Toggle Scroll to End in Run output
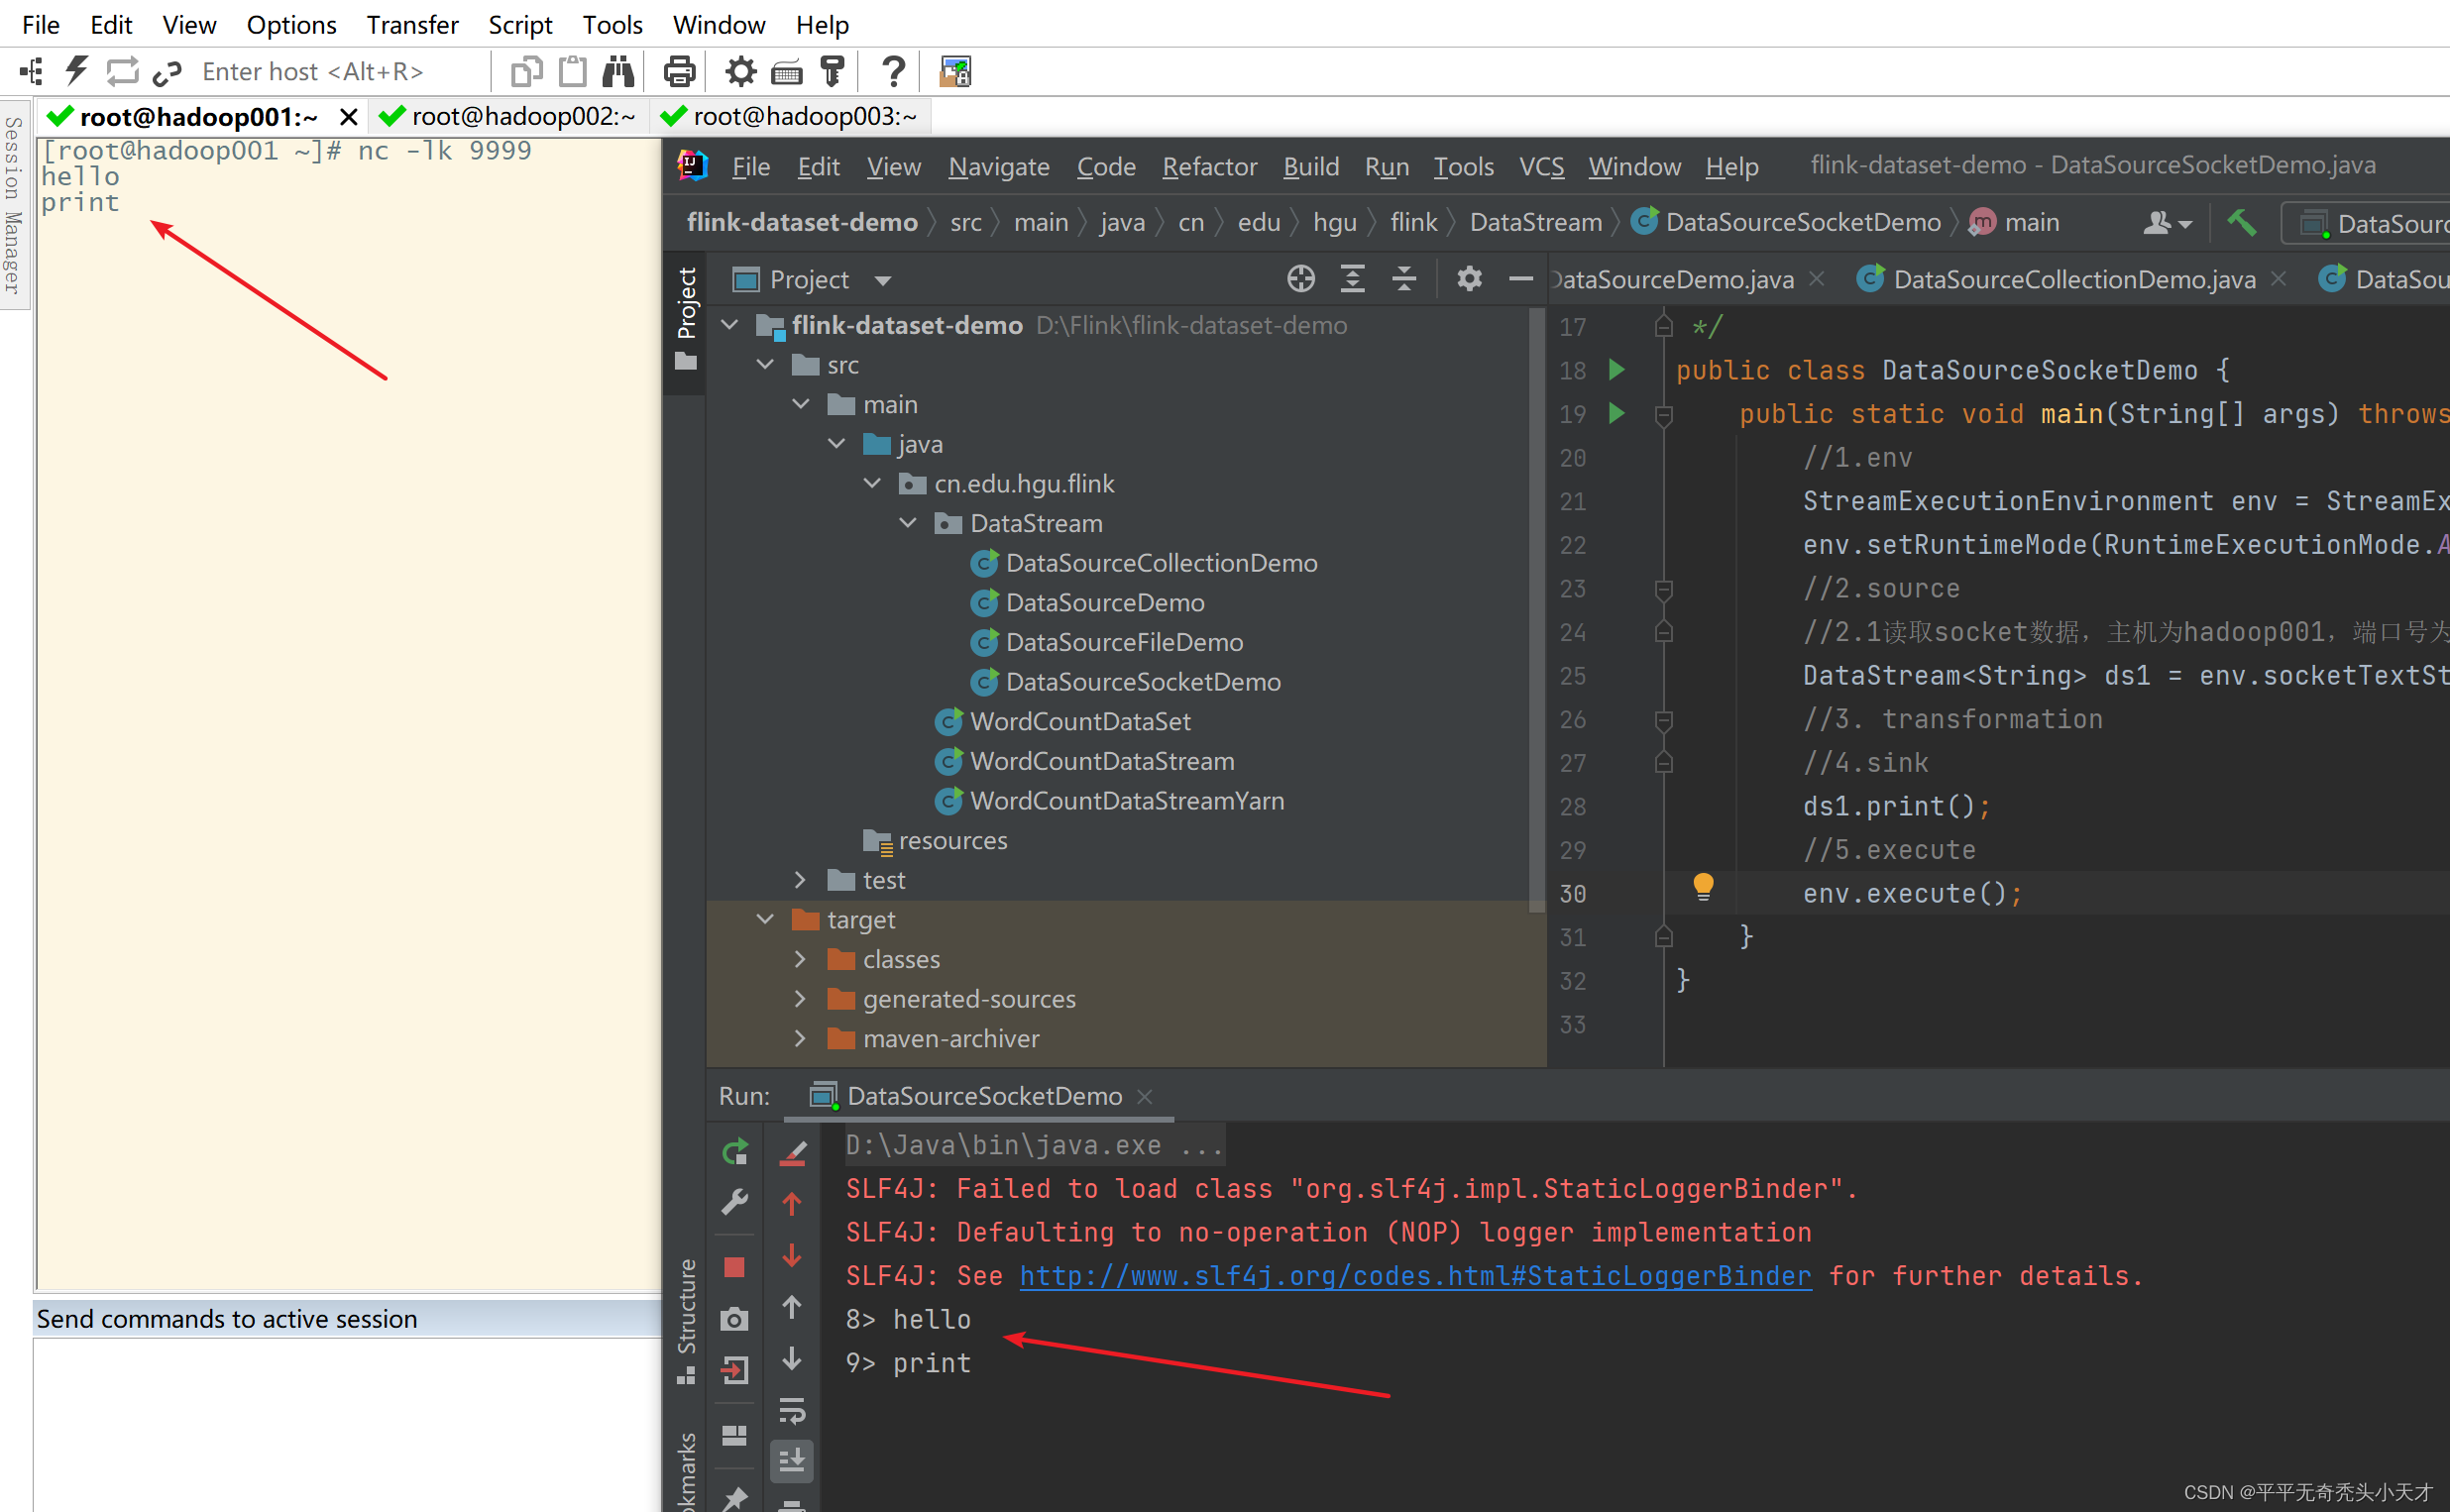Screen dimensions: 2450x1512 tap(792, 1461)
